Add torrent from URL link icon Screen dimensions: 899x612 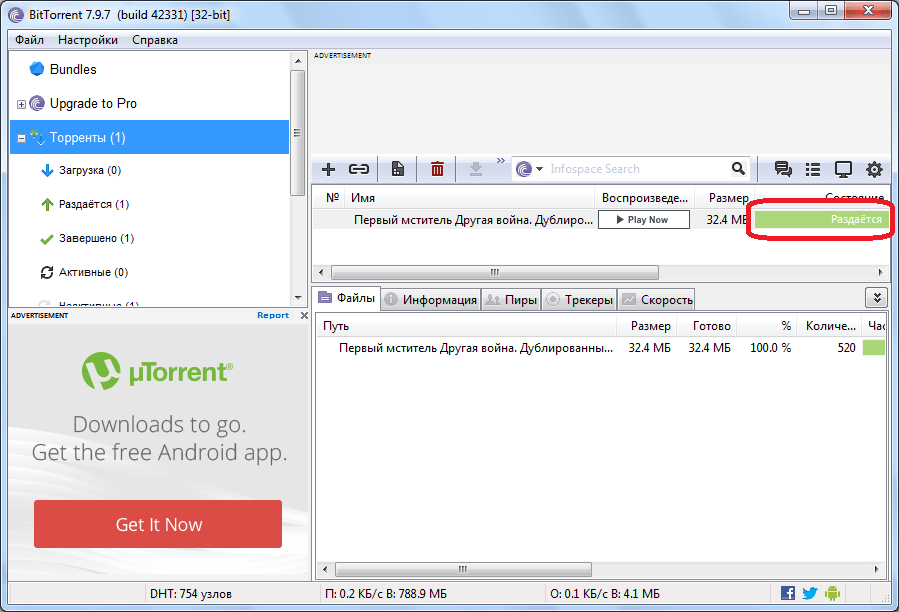coord(359,169)
